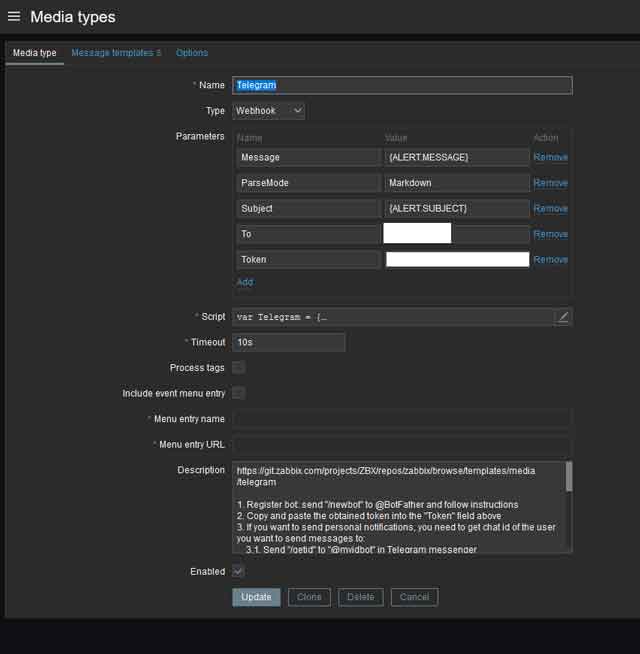Screen dimensions: 640x654
Task: Open the Options tab
Action: (192, 53)
